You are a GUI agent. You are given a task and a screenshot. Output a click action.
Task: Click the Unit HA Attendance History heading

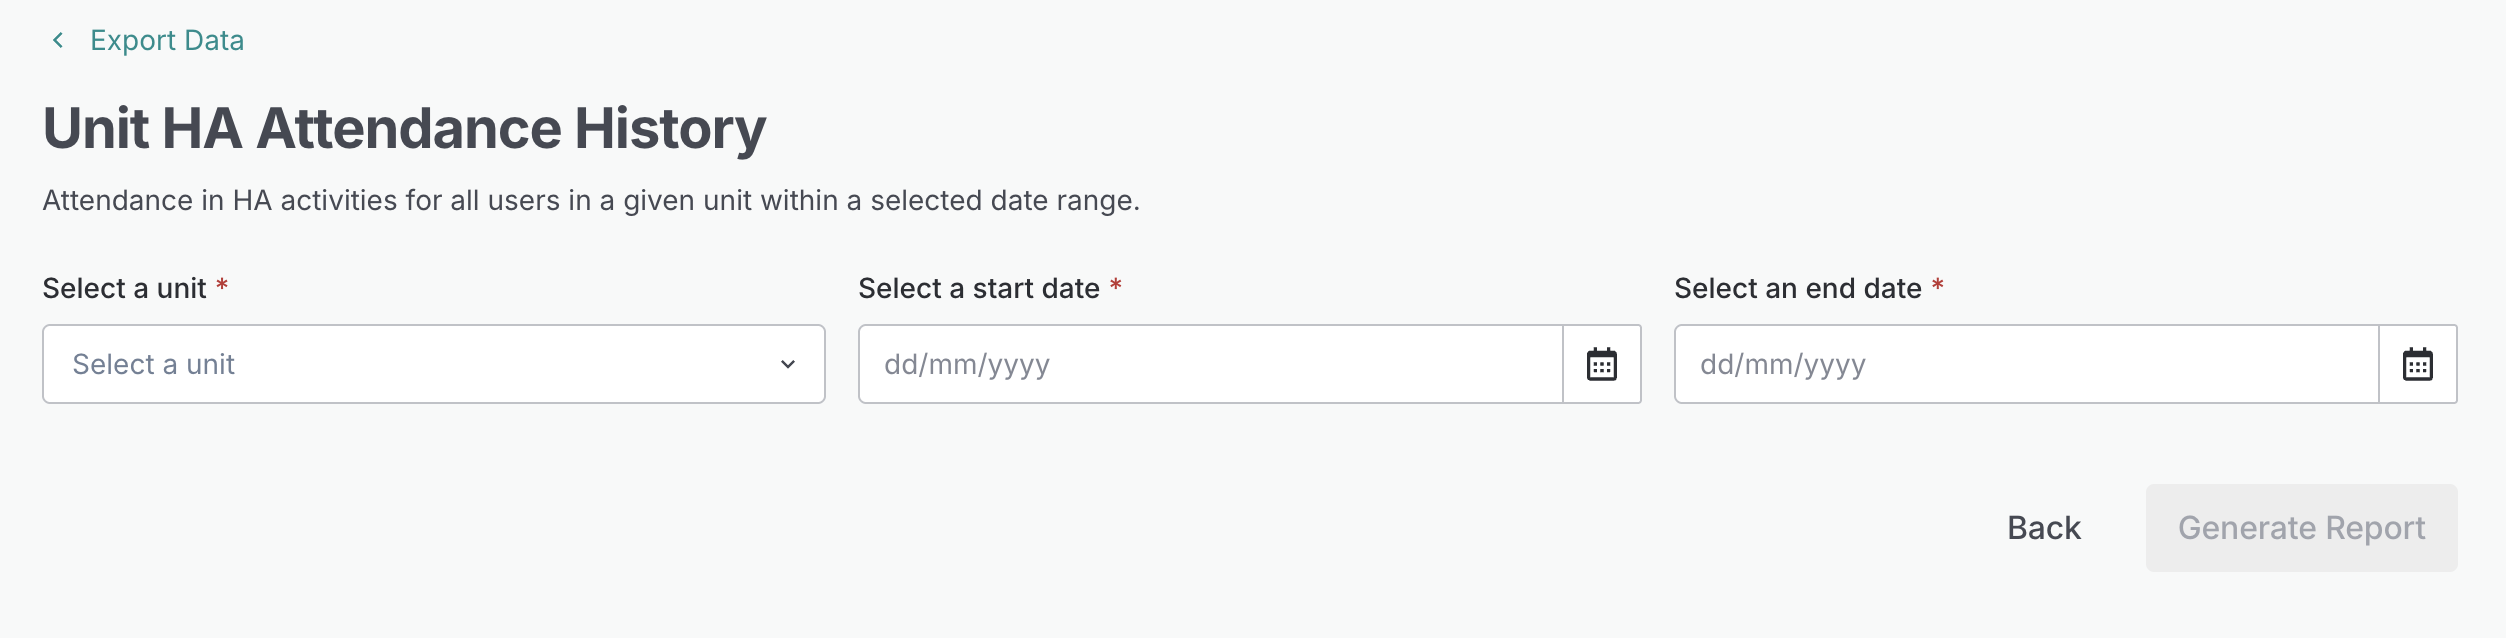point(404,128)
